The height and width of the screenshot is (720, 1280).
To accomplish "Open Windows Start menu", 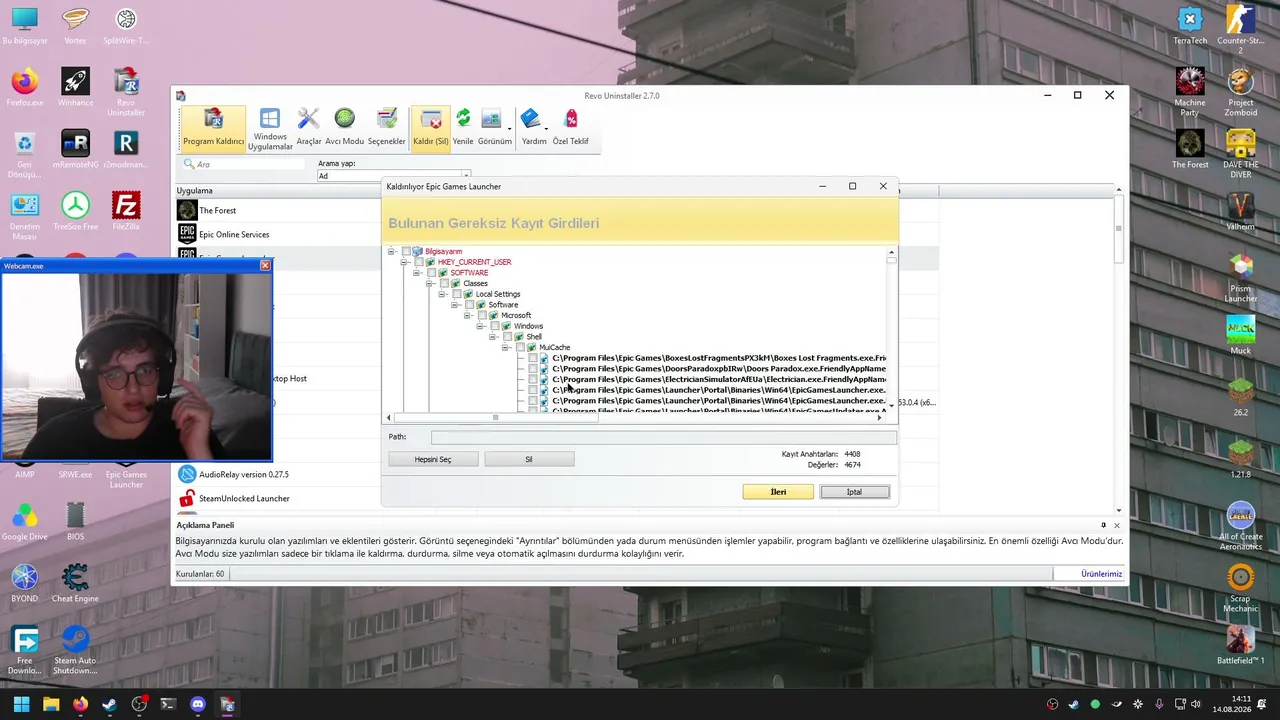I will click(22, 704).
